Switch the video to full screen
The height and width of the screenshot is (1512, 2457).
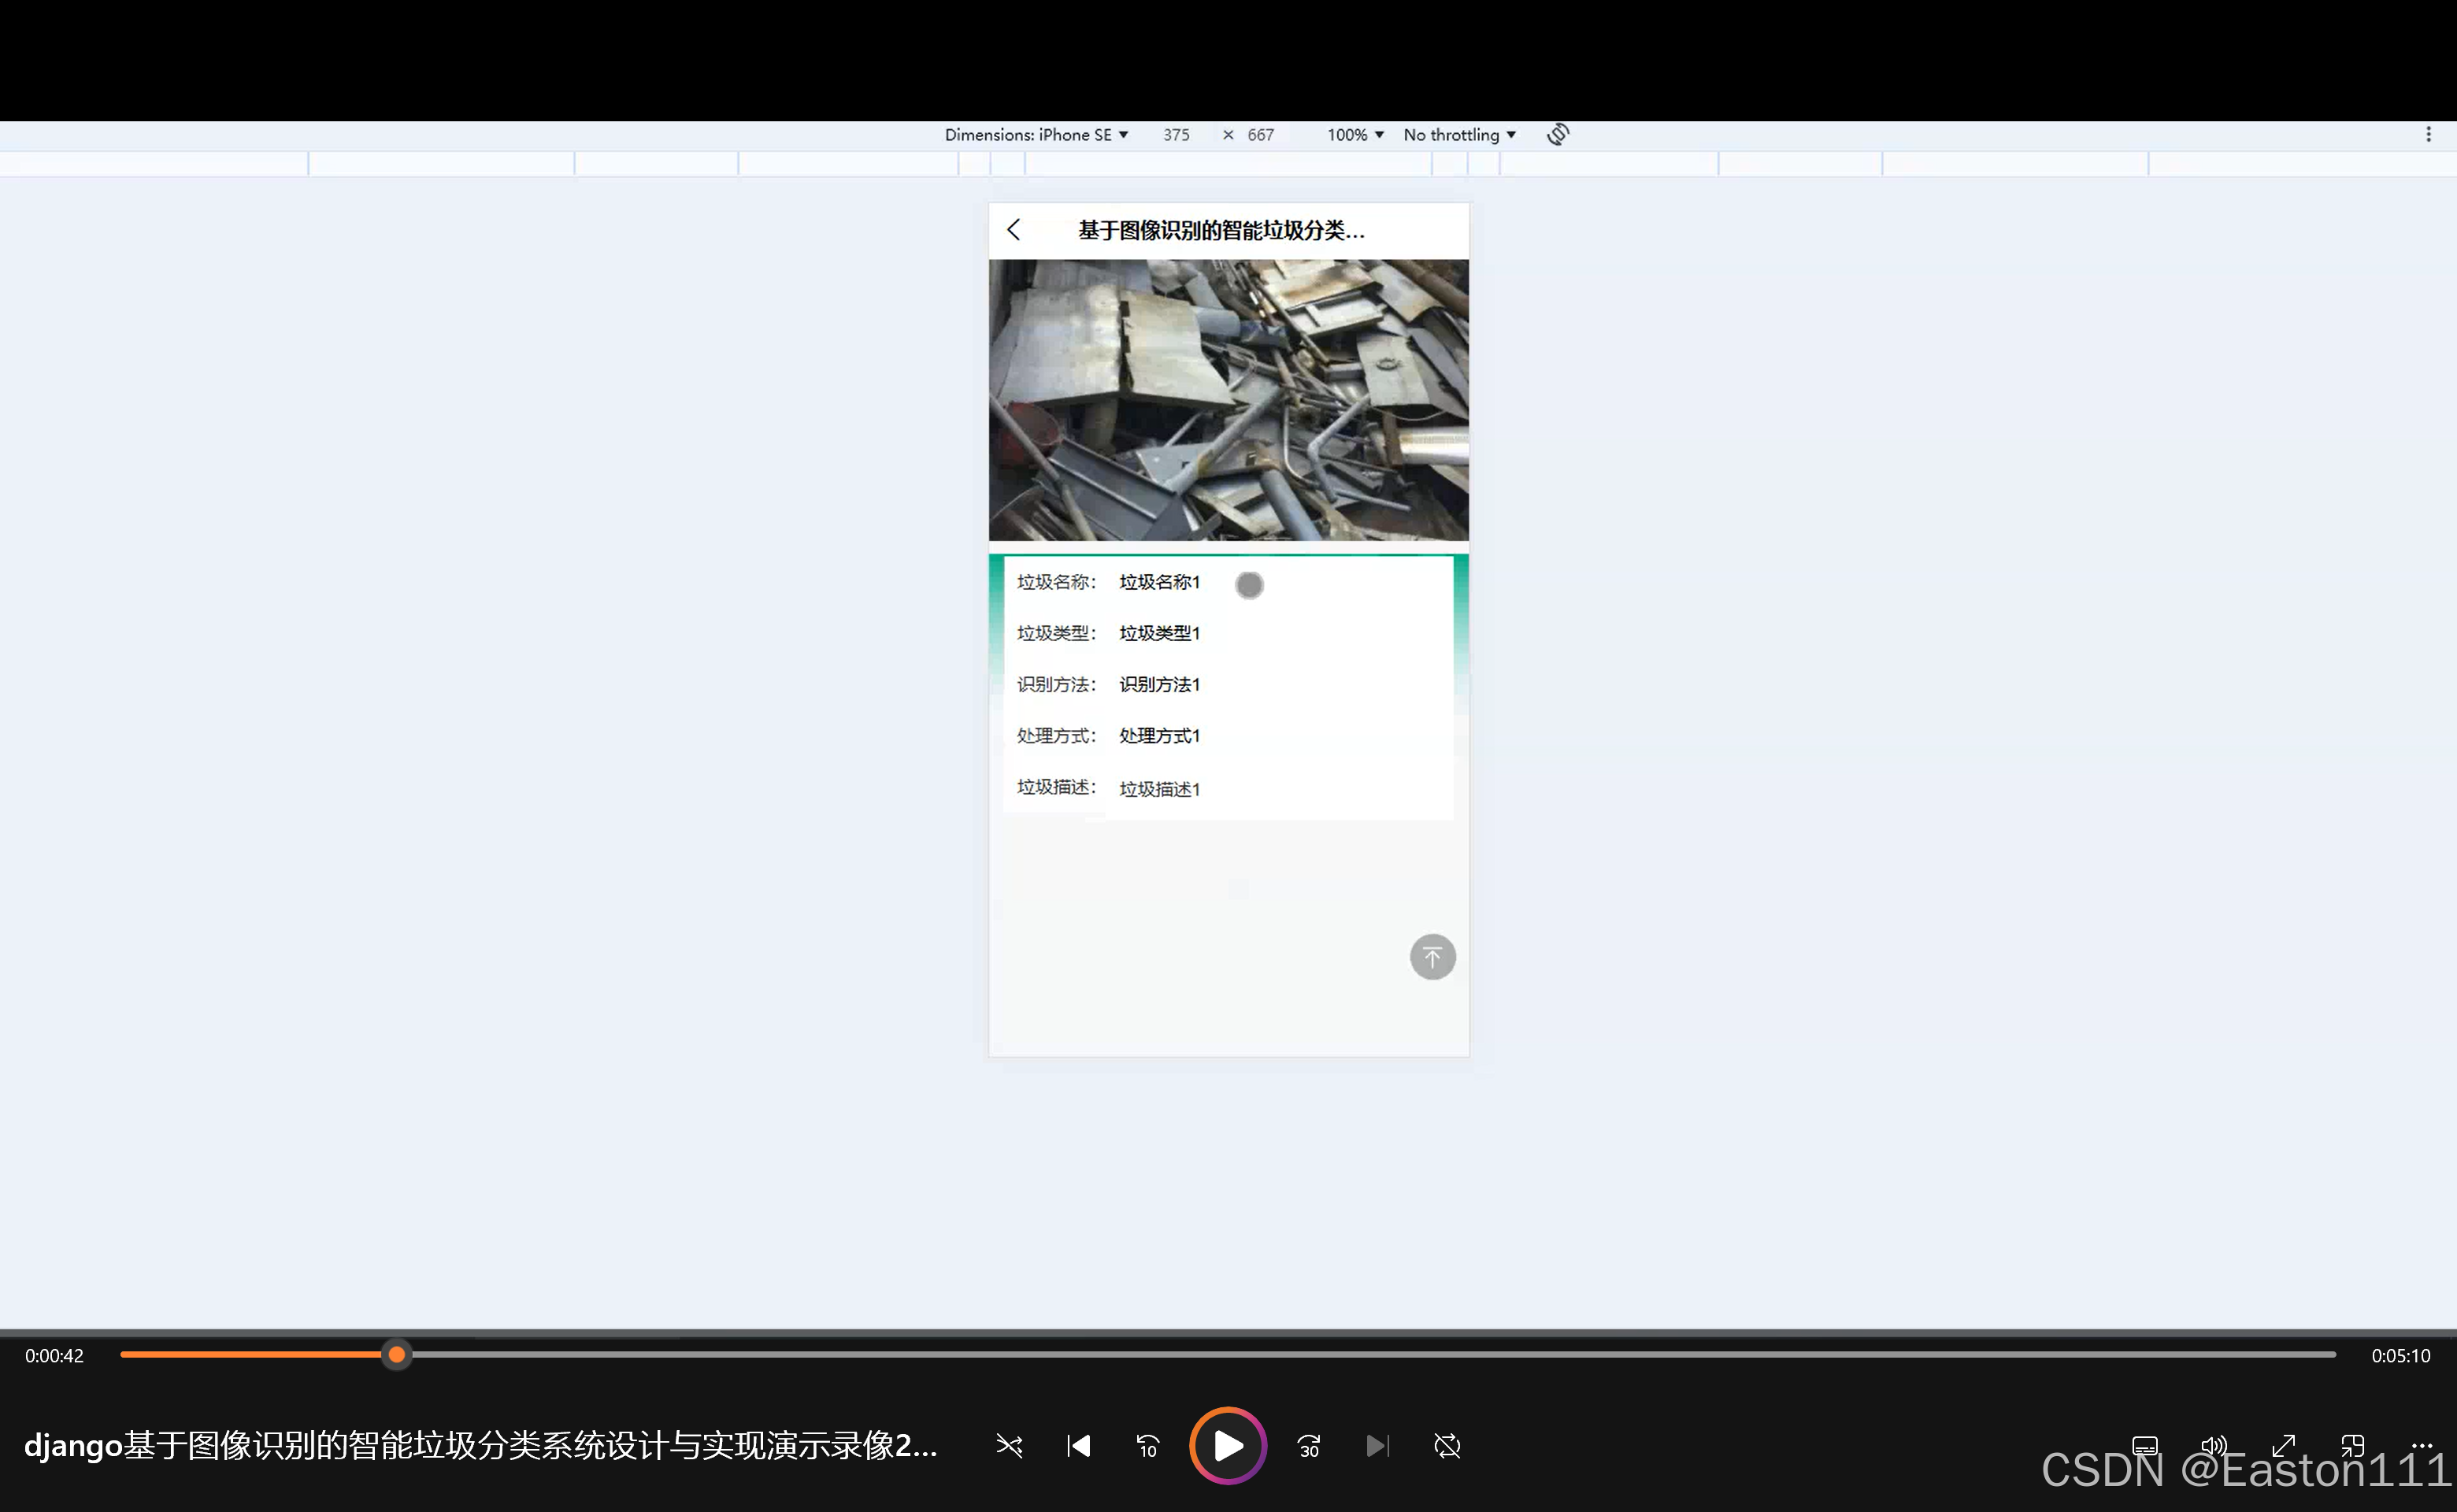click(x=2283, y=1446)
